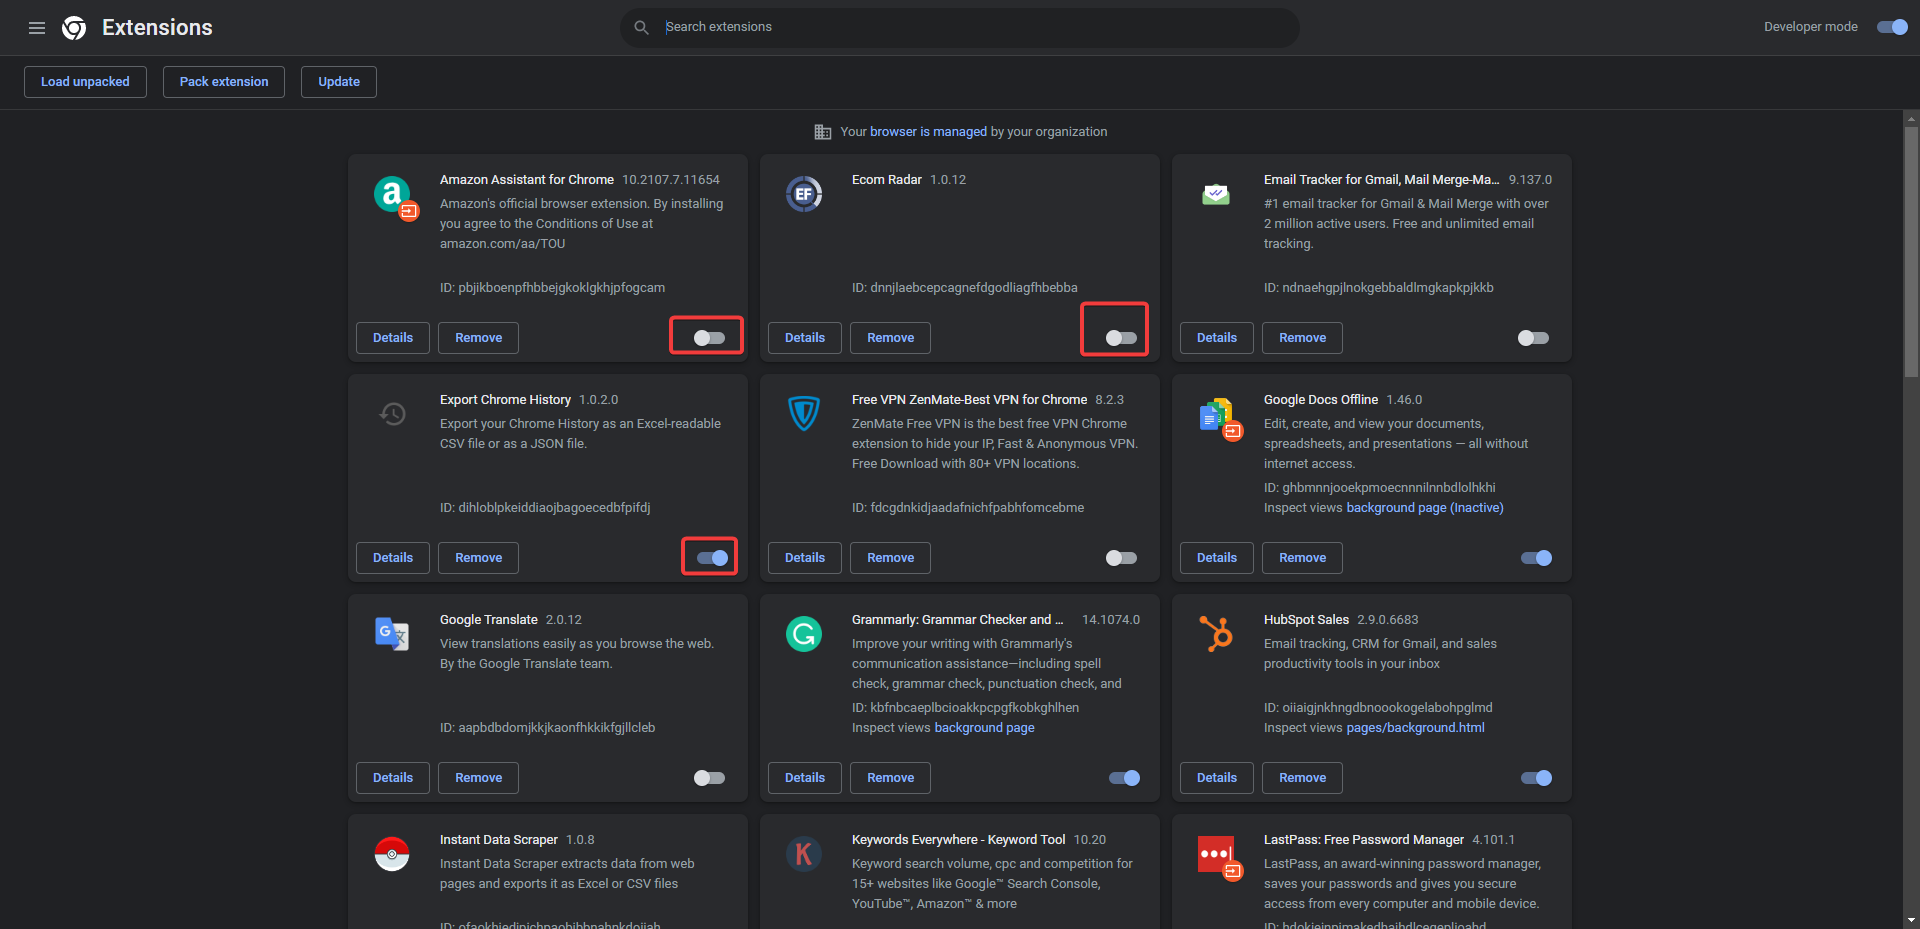
Task: Disable the Grammarly extension
Action: (1124, 778)
